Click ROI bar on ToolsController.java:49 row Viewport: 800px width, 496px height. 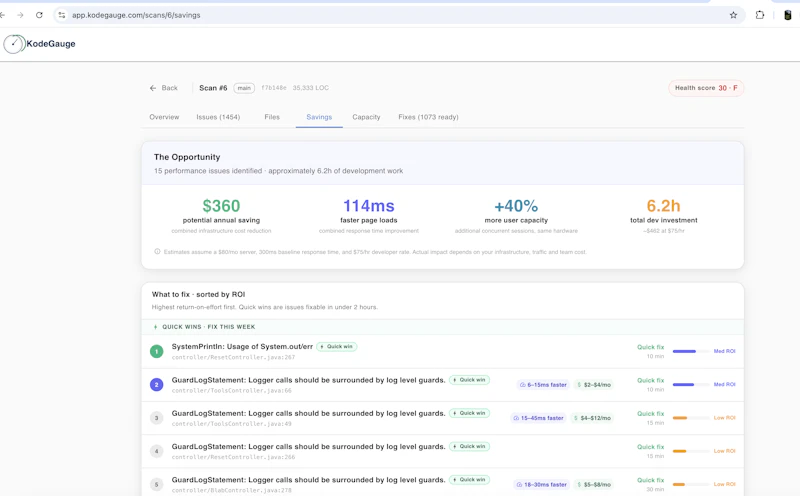point(691,417)
